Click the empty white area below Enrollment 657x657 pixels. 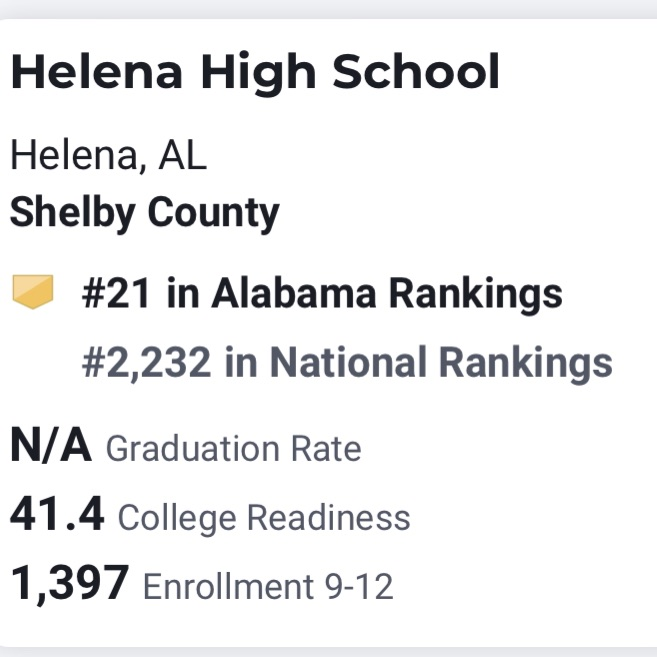[x=328, y=626]
